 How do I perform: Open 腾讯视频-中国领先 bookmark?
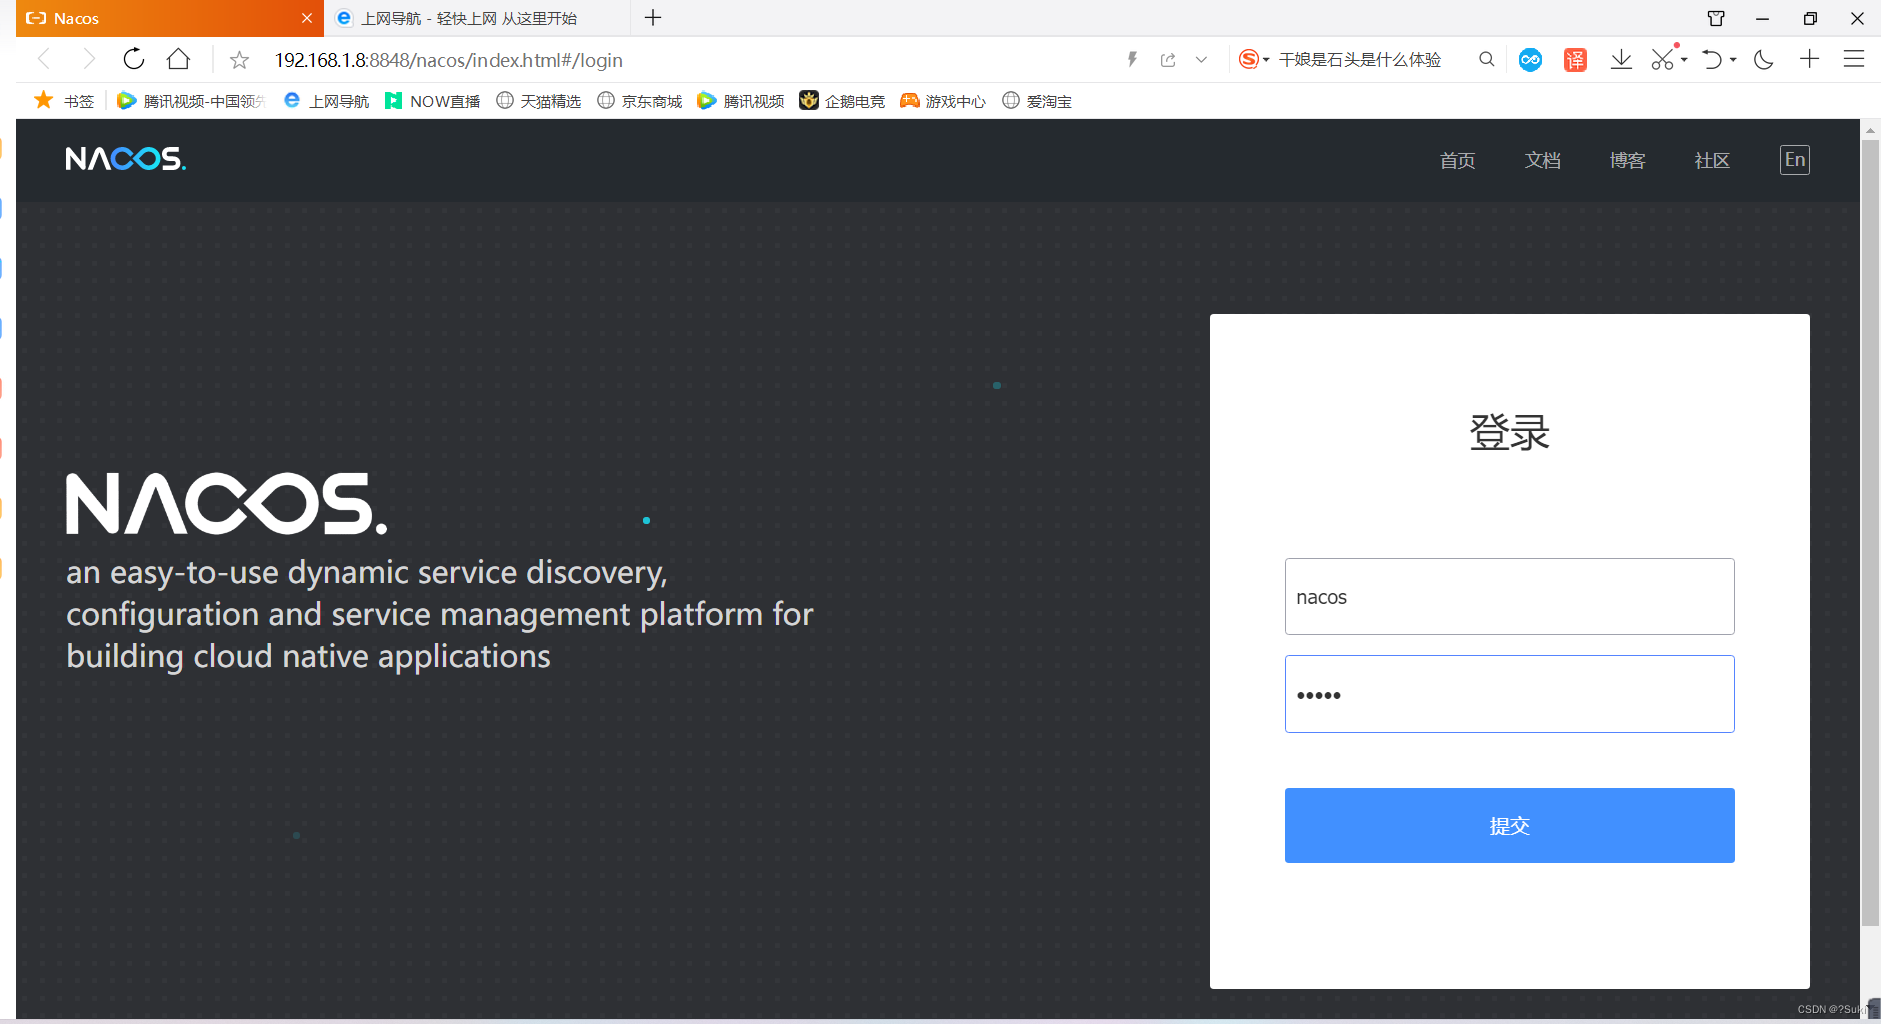coord(191,101)
